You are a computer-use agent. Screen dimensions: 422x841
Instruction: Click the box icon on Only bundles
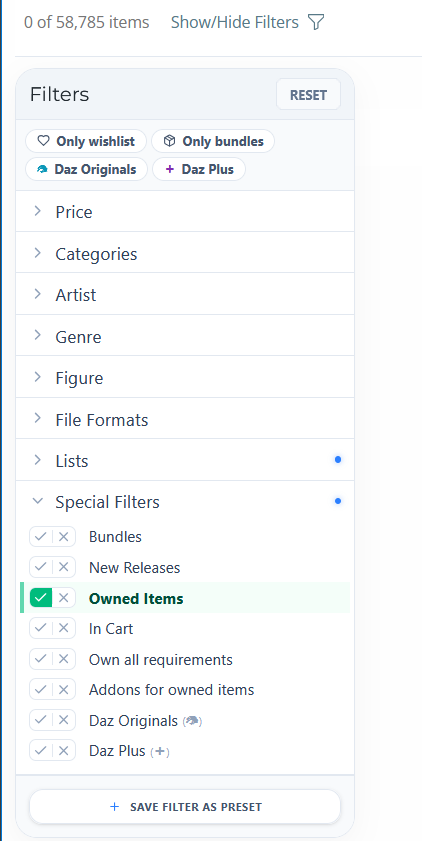[169, 141]
